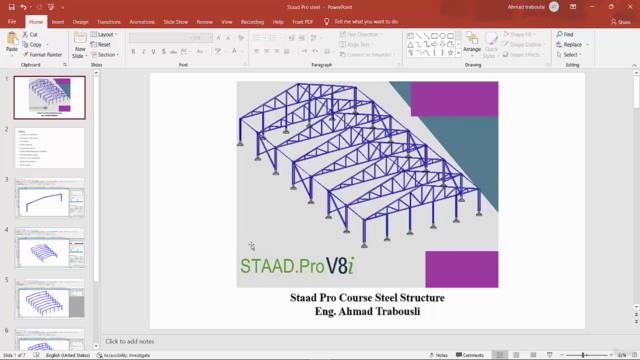Share the presentation
640x360 pixels.
pos(621,22)
